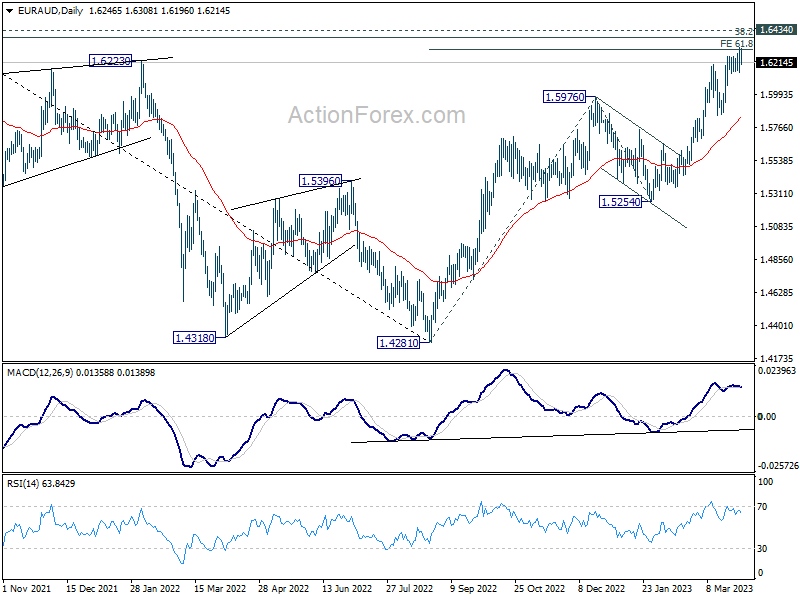Click the current price tag 1.62145

[777, 63]
